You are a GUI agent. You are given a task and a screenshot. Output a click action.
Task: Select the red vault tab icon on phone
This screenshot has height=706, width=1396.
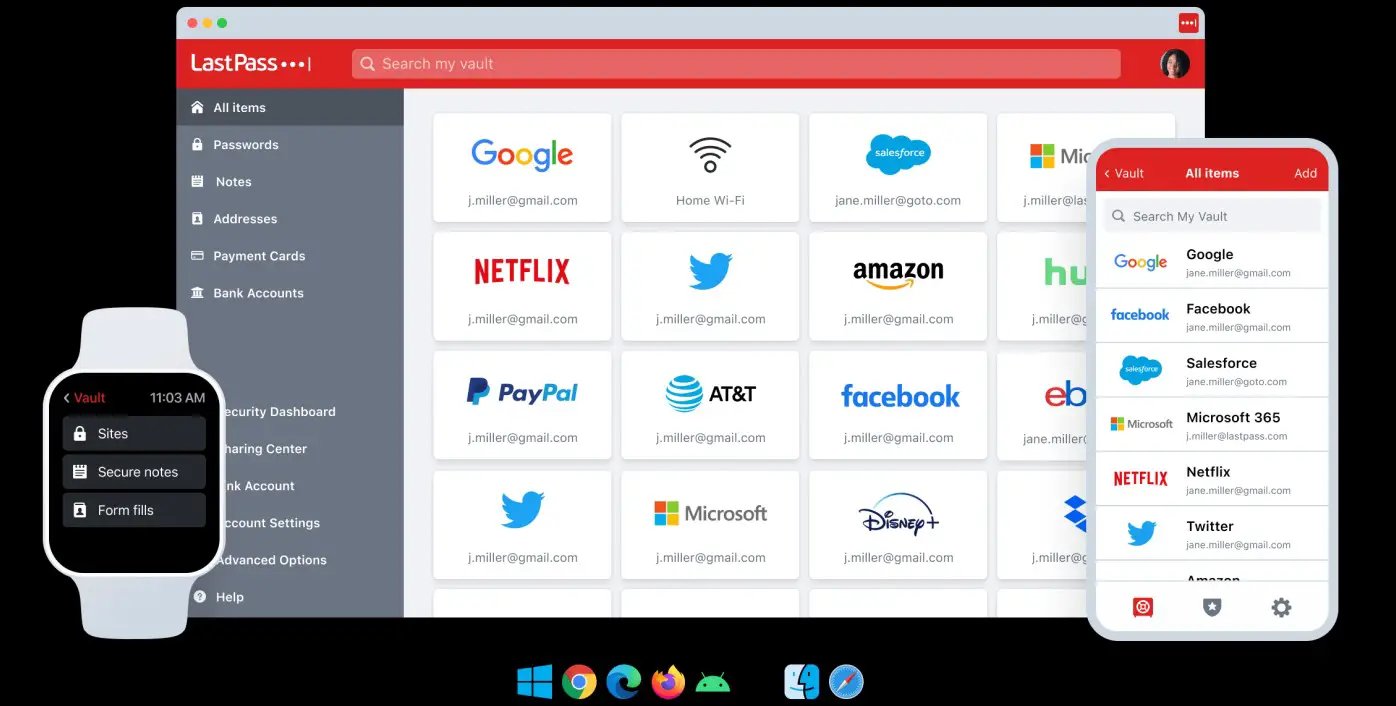click(1143, 607)
